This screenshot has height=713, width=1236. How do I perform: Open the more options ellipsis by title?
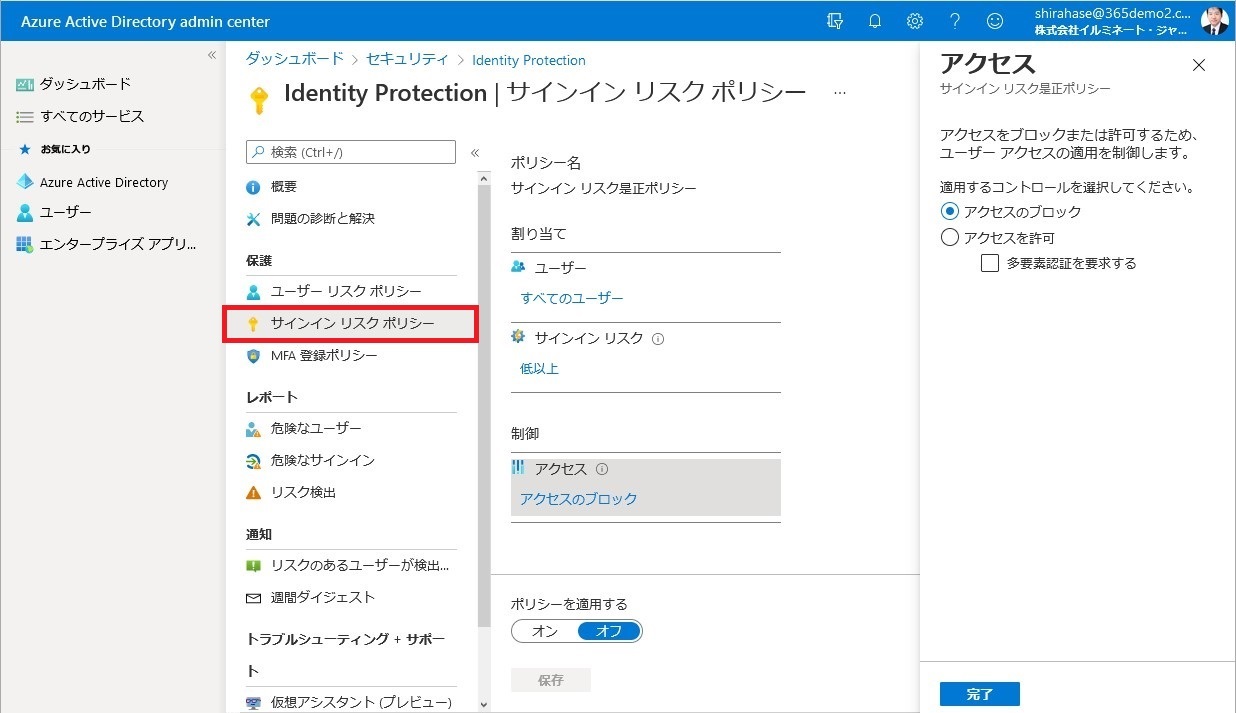[x=840, y=93]
